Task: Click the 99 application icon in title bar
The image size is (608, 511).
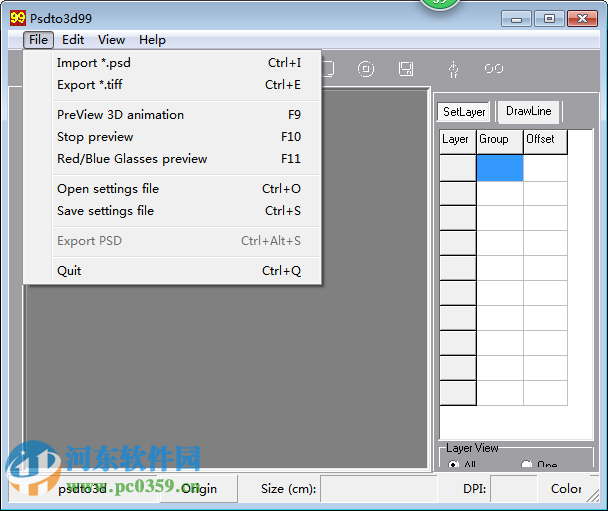Action: click(x=17, y=18)
